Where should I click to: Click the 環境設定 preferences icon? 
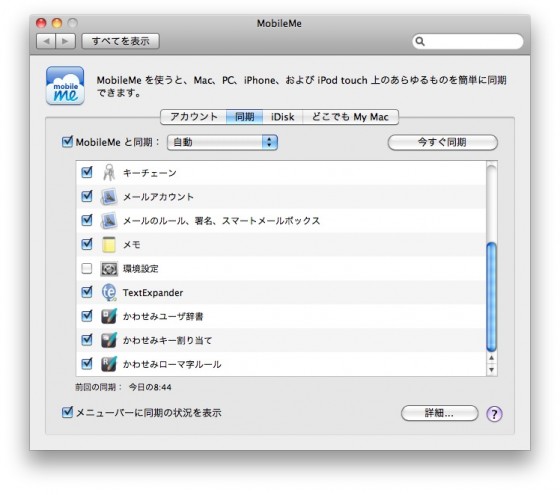pos(109,269)
